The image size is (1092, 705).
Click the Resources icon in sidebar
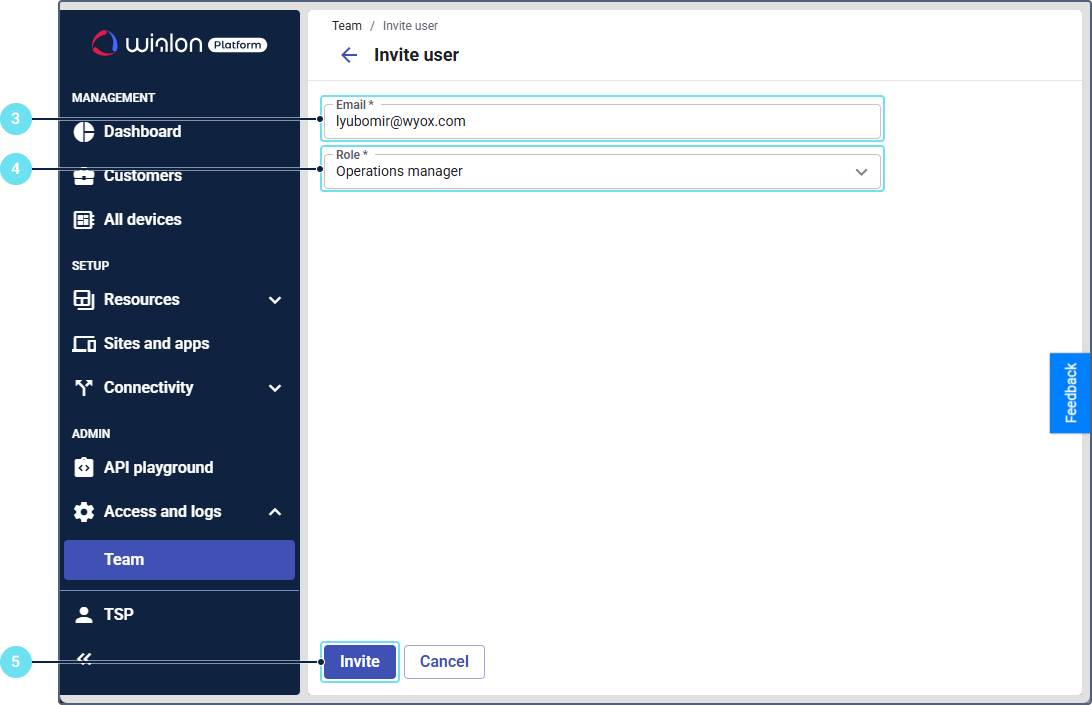point(84,300)
